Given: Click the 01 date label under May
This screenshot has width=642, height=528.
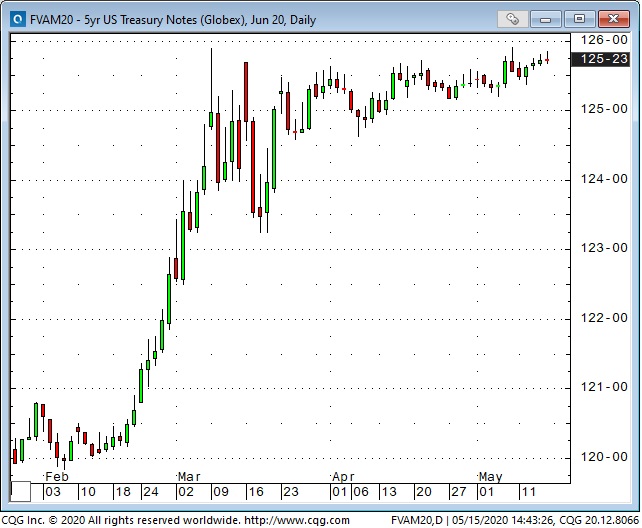Looking at the screenshot, I should (486, 492).
